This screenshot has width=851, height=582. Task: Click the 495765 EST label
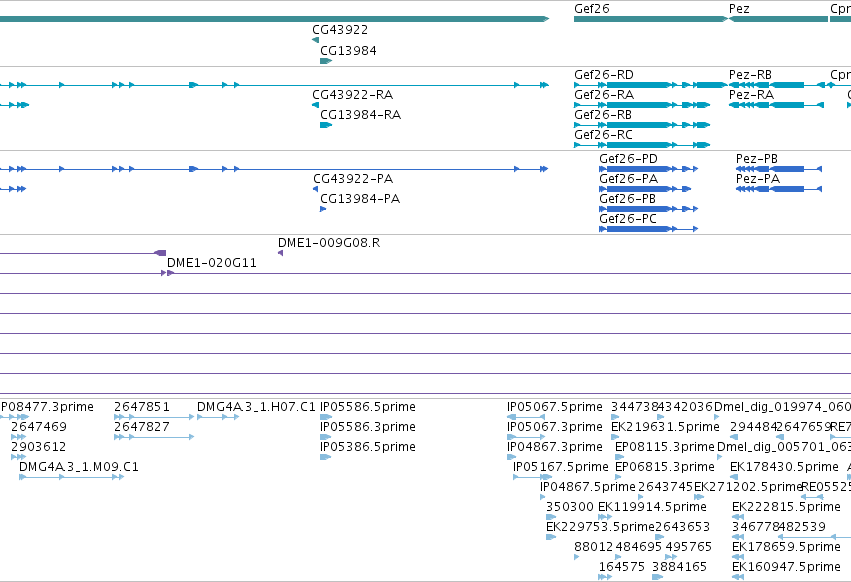coord(689,547)
